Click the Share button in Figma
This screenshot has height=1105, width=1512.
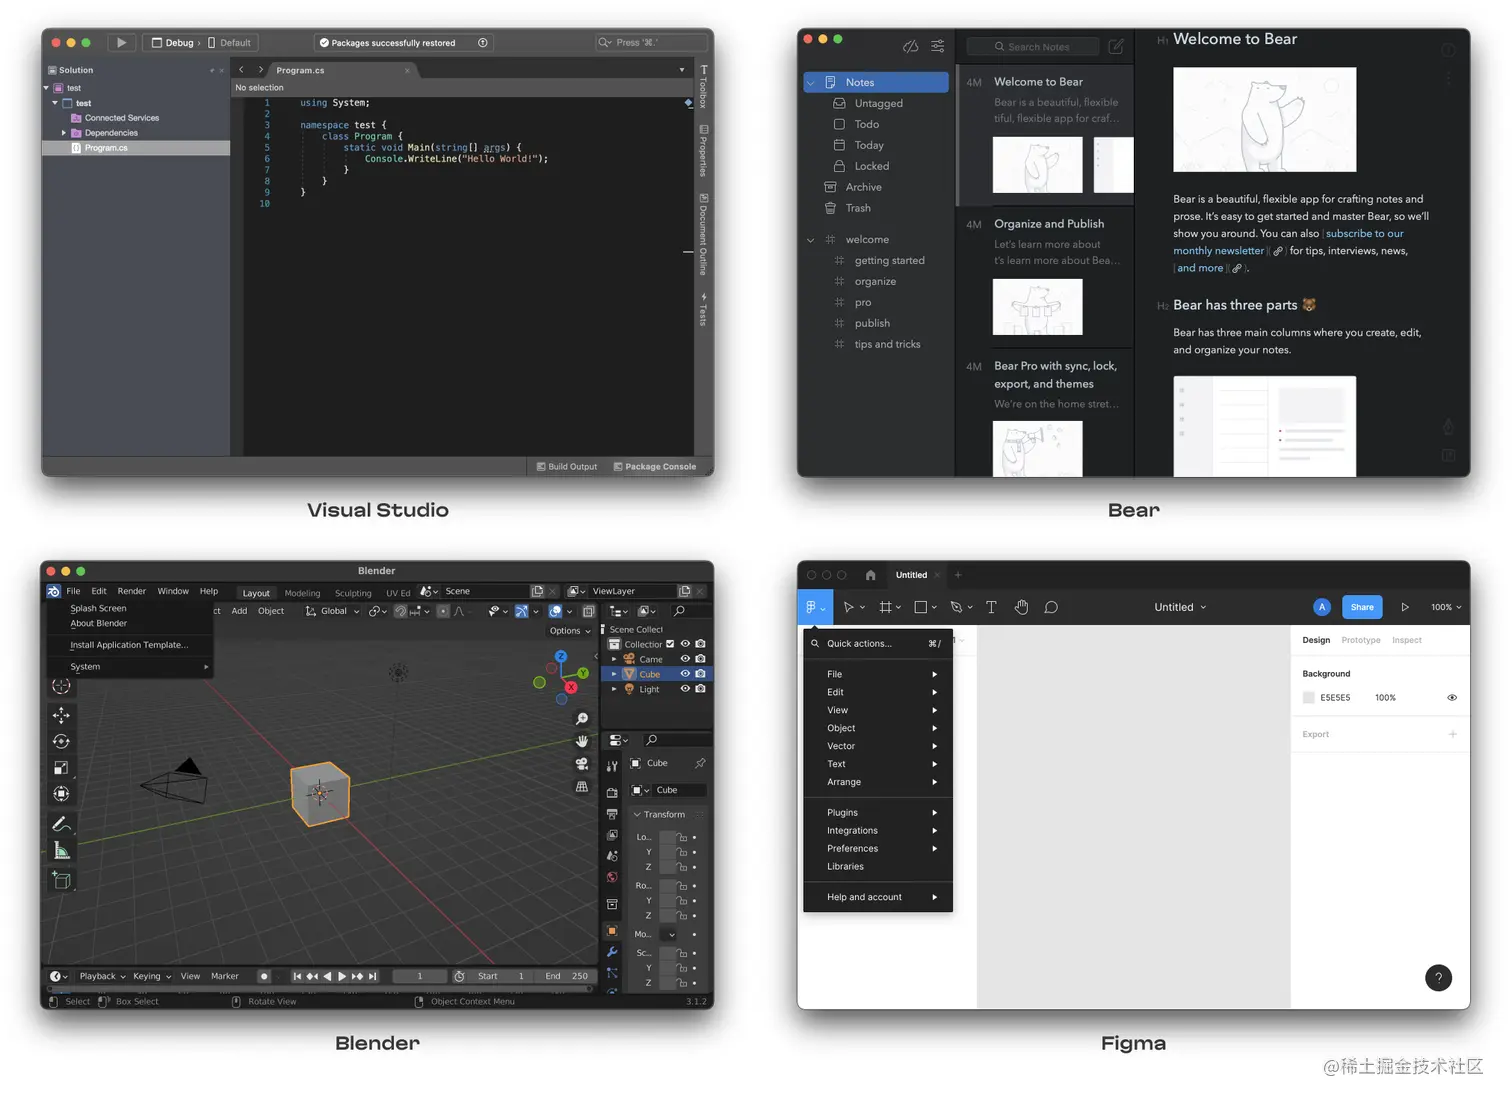pos(1361,607)
